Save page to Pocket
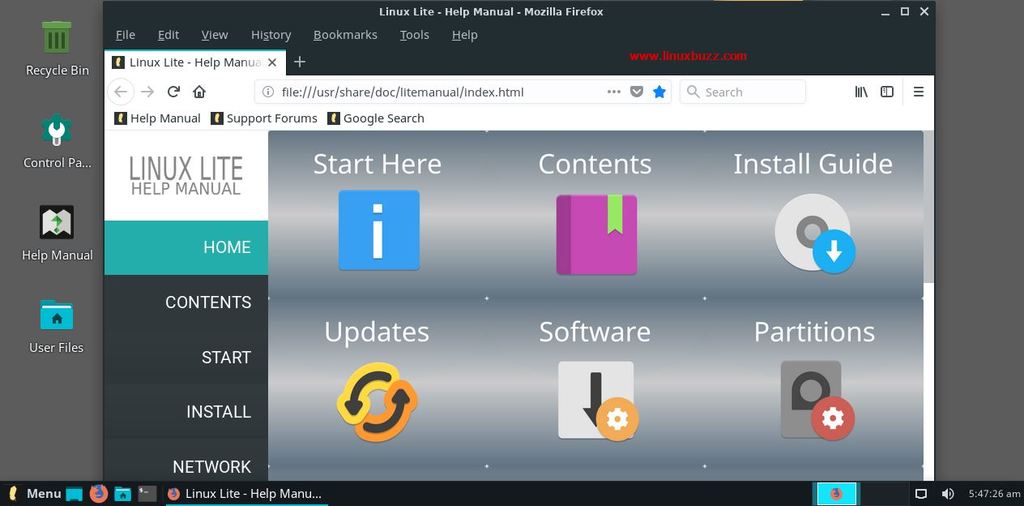The width and height of the screenshot is (1024, 506). (637, 92)
